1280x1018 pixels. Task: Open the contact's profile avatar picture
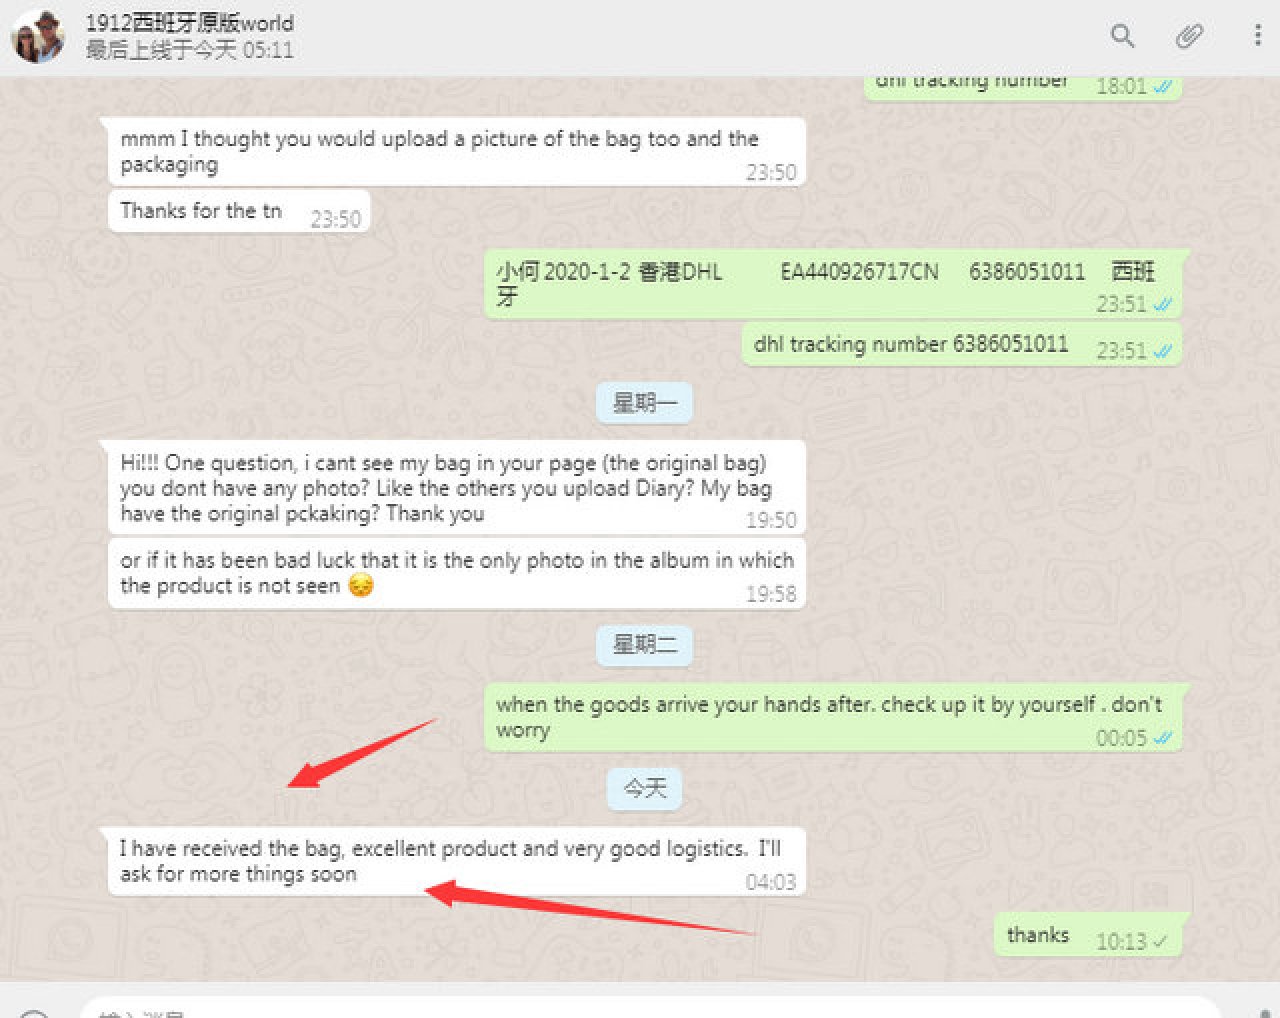(38, 36)
